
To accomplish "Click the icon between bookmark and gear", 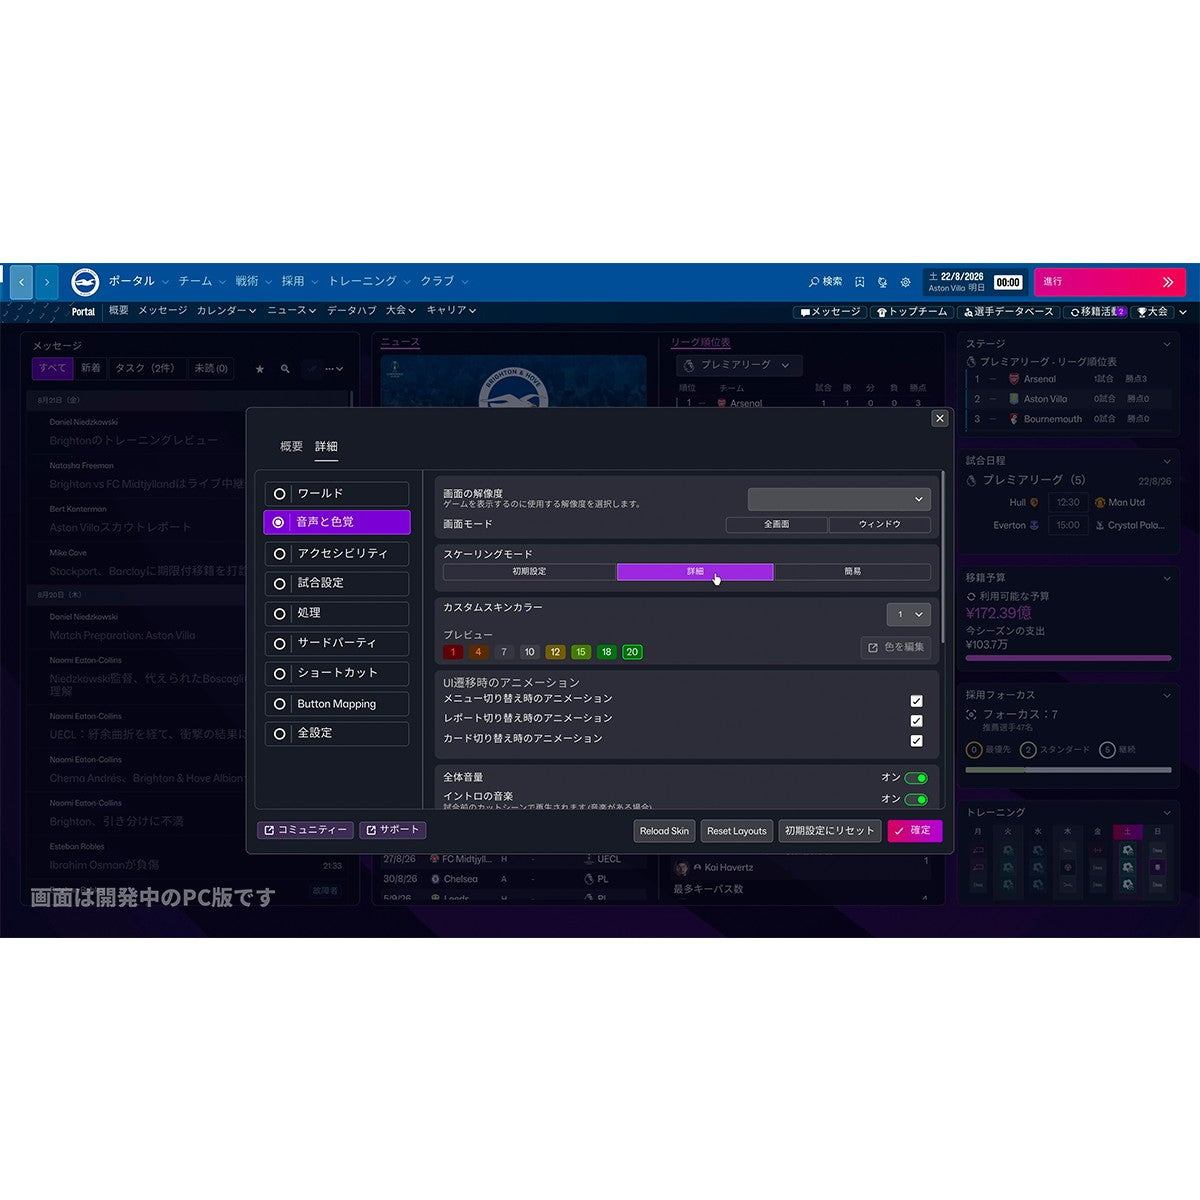I will [x=882, y=282].
